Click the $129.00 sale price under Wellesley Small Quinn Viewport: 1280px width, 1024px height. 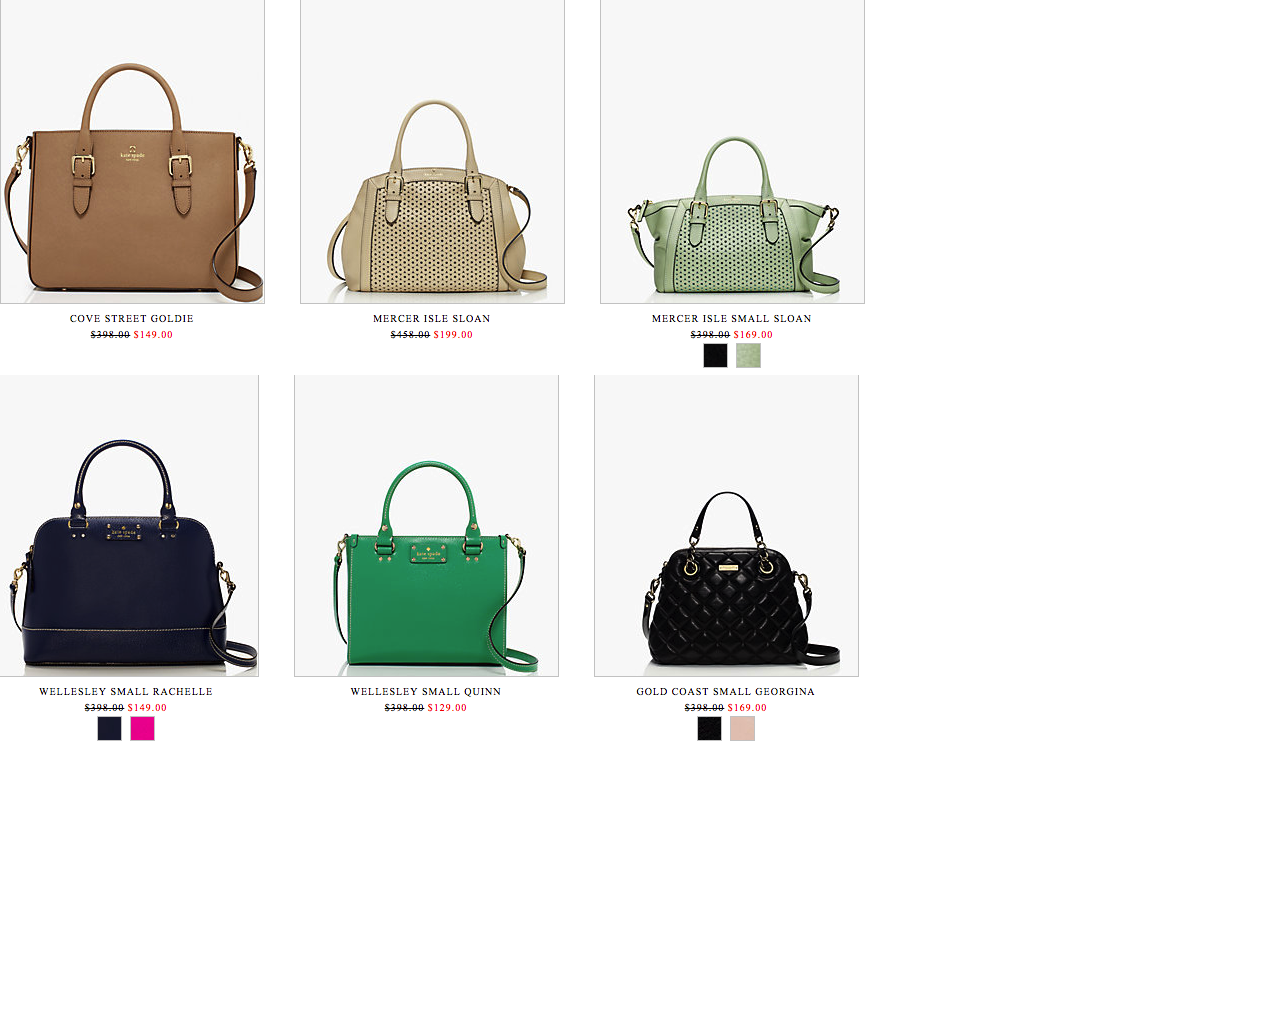[447, 708]
